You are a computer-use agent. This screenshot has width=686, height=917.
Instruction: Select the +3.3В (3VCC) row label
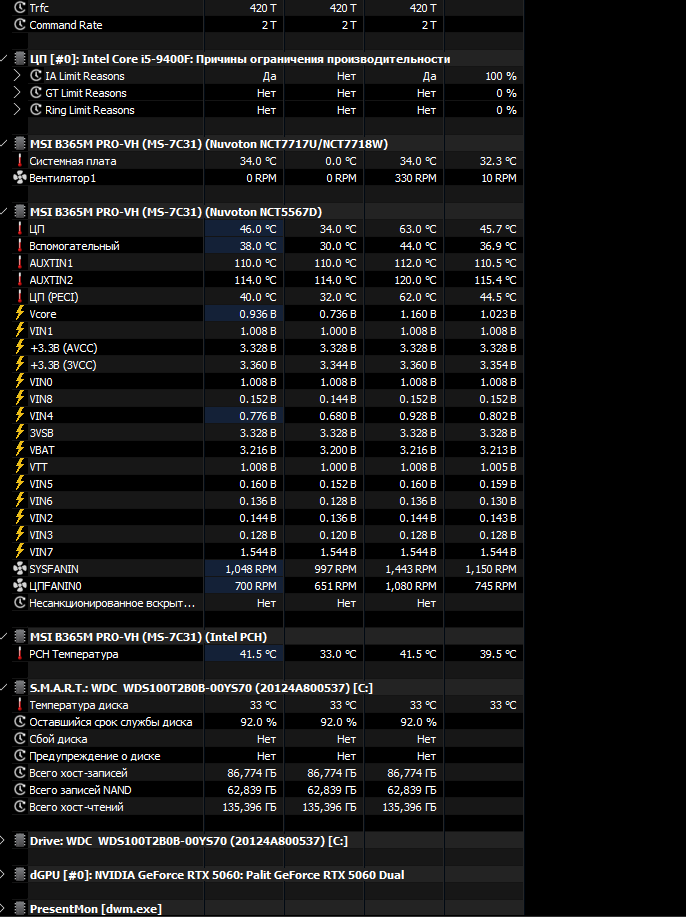(63, 365)
